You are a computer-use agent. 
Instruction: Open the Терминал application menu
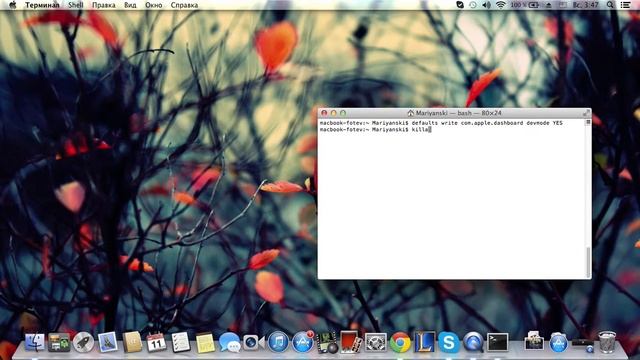(x=42, y=5)
